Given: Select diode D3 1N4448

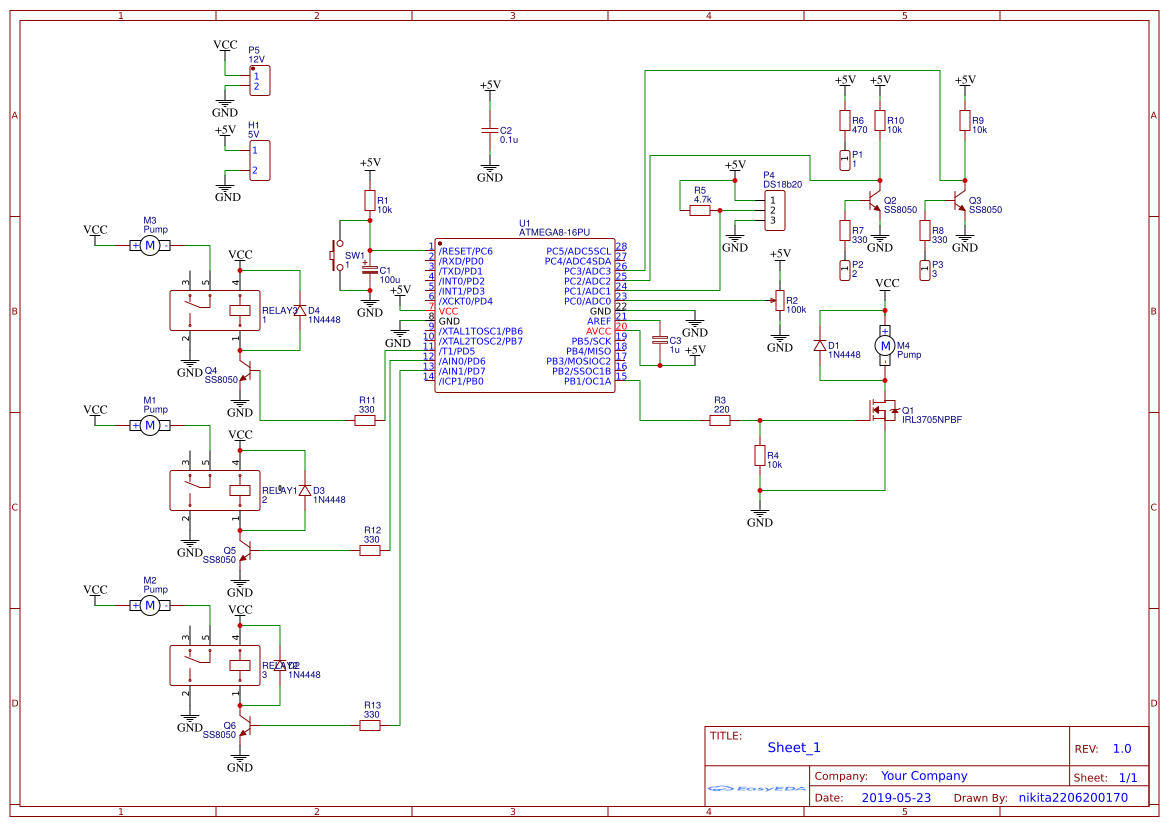Looking at the screenshot, I should click(x=304, y=490).
